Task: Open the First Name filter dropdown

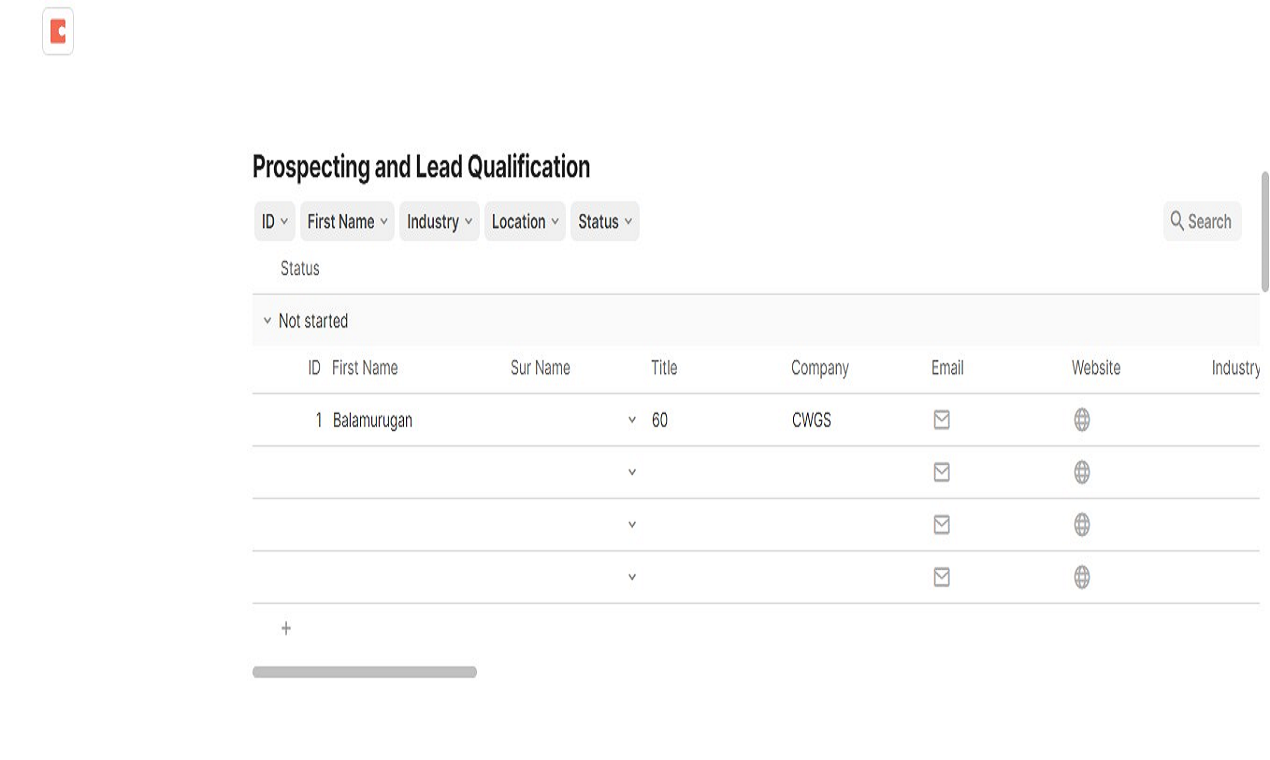Action: (347, 221)
